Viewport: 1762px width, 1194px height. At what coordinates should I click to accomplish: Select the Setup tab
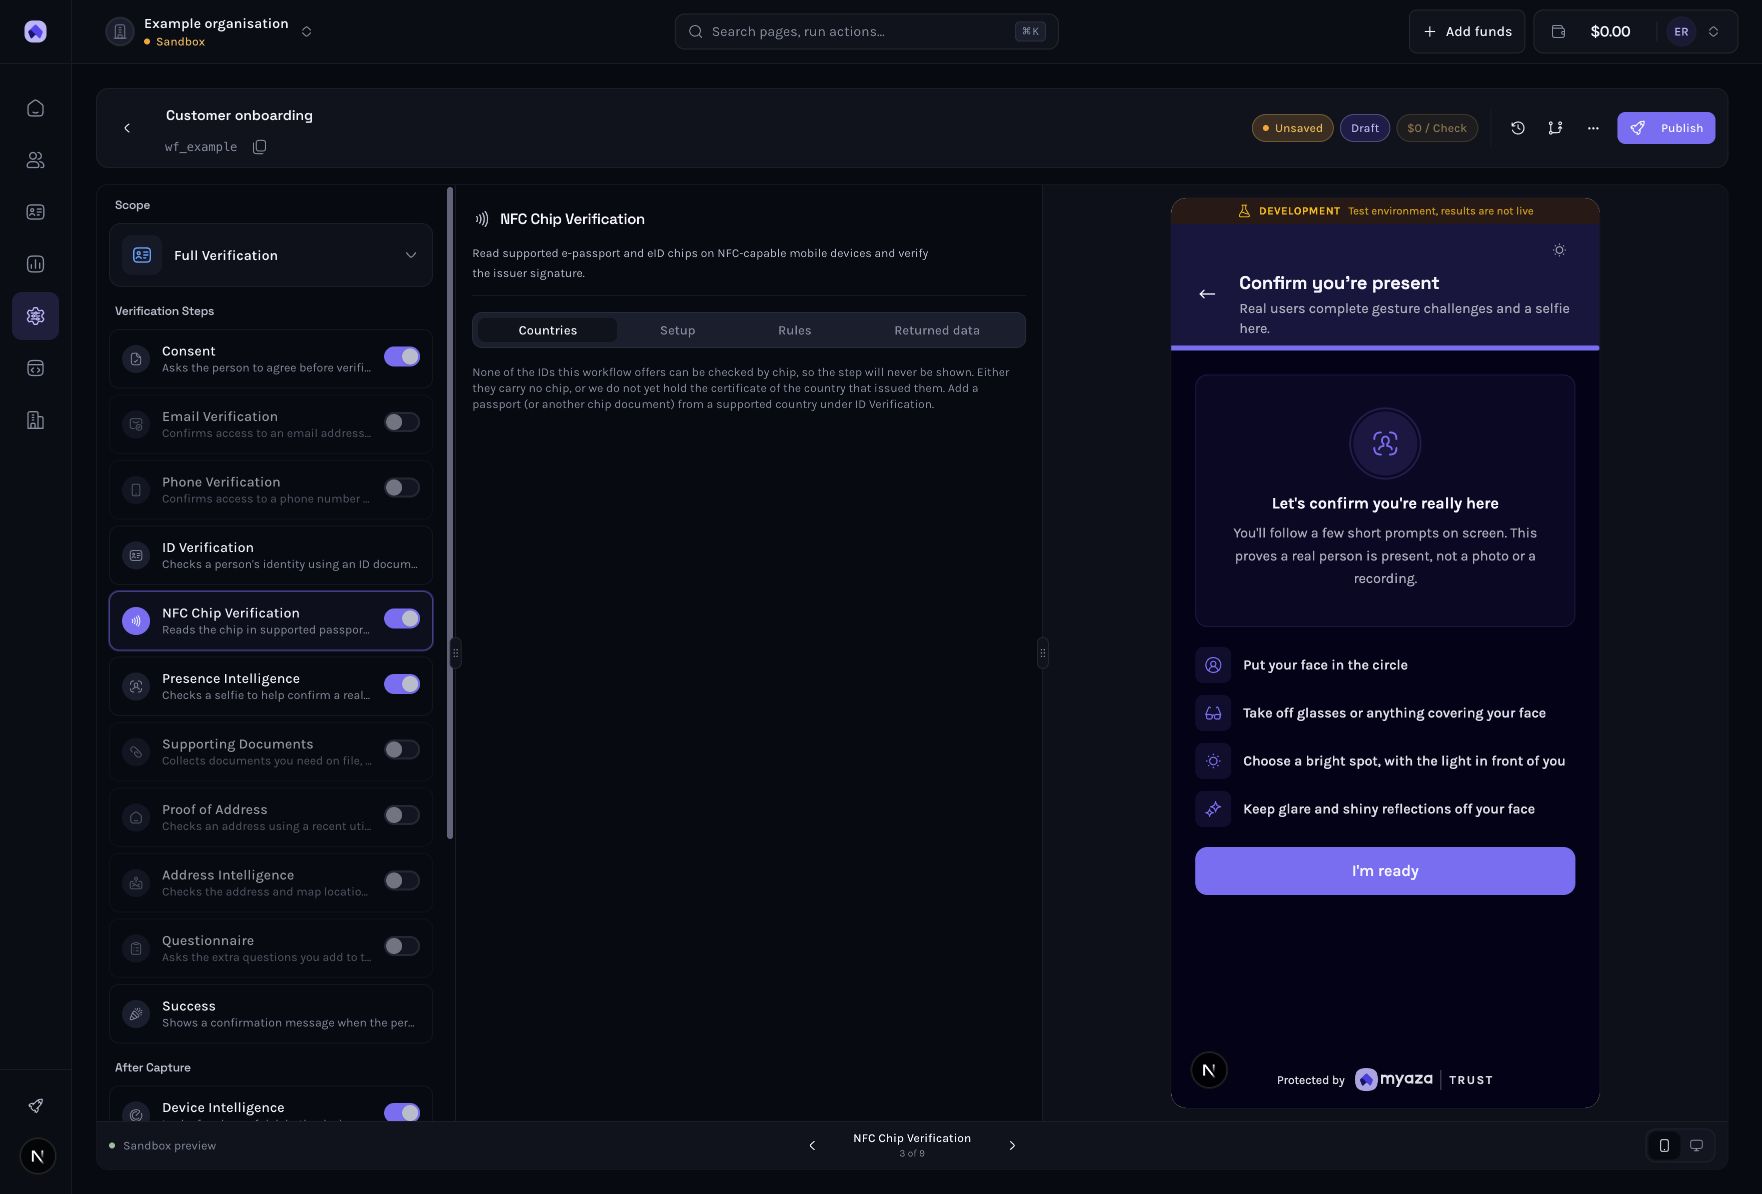(x=677, y=330)
